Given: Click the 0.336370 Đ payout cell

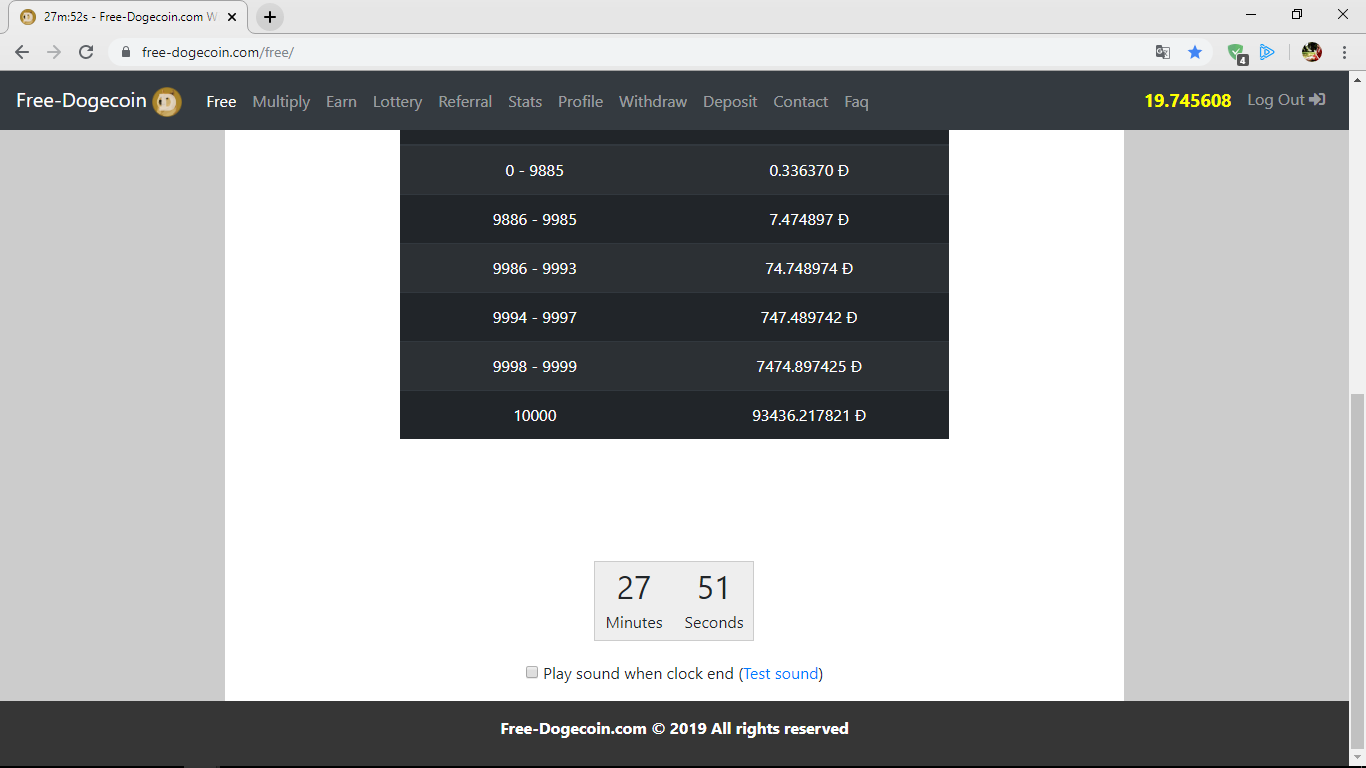Looking at the screenshot, I should 809,170.
